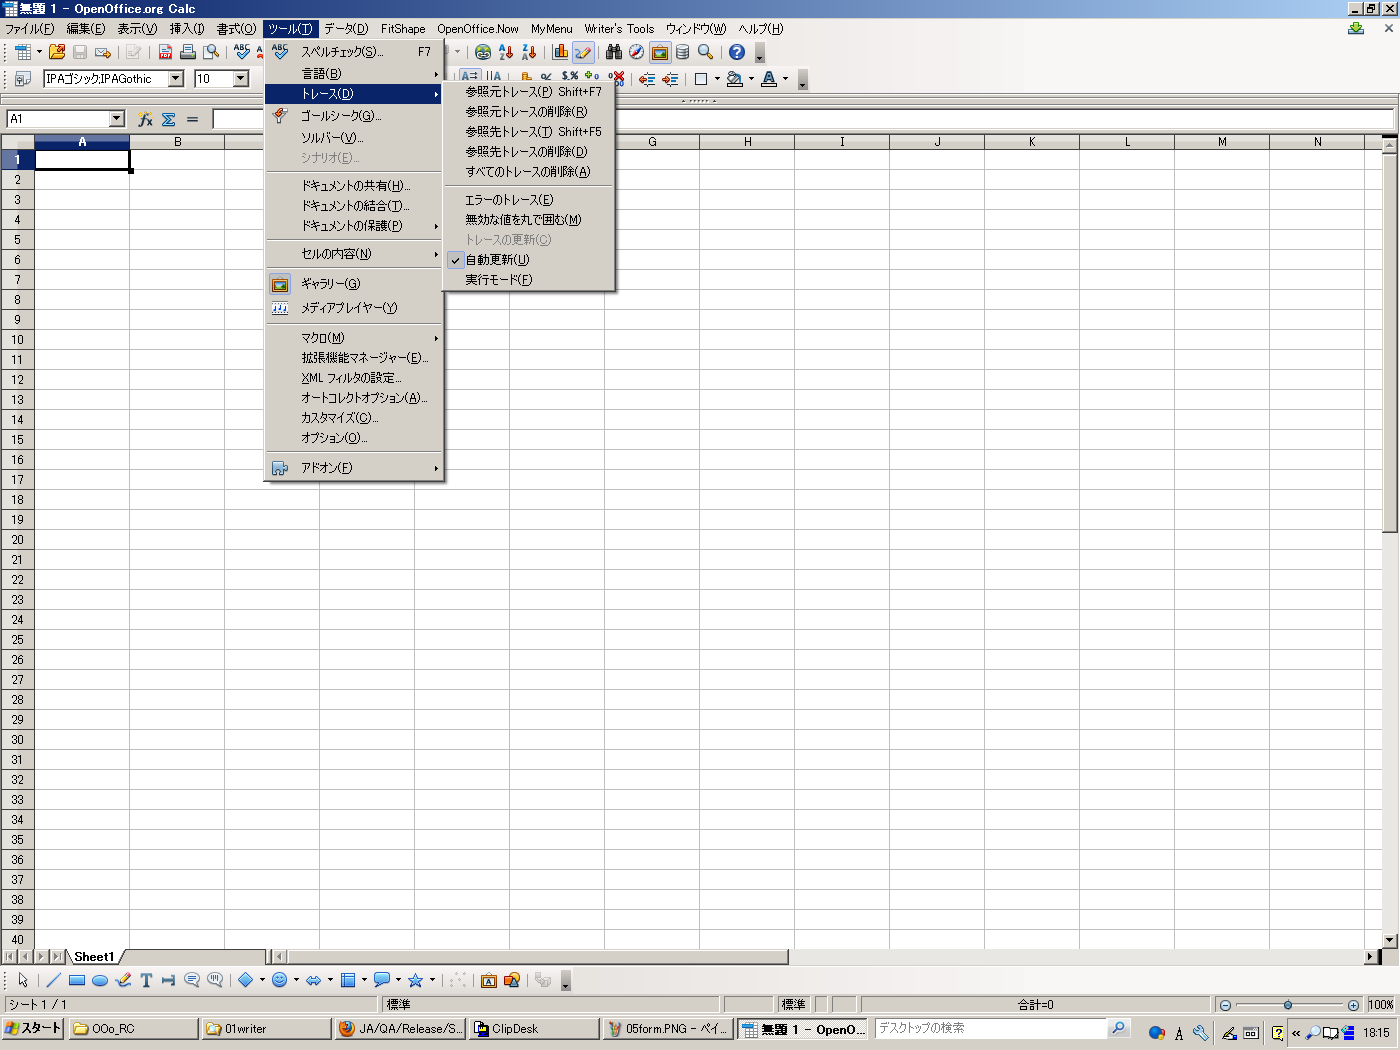Expand the Font Color dropdown arrow

coord(785,79)
